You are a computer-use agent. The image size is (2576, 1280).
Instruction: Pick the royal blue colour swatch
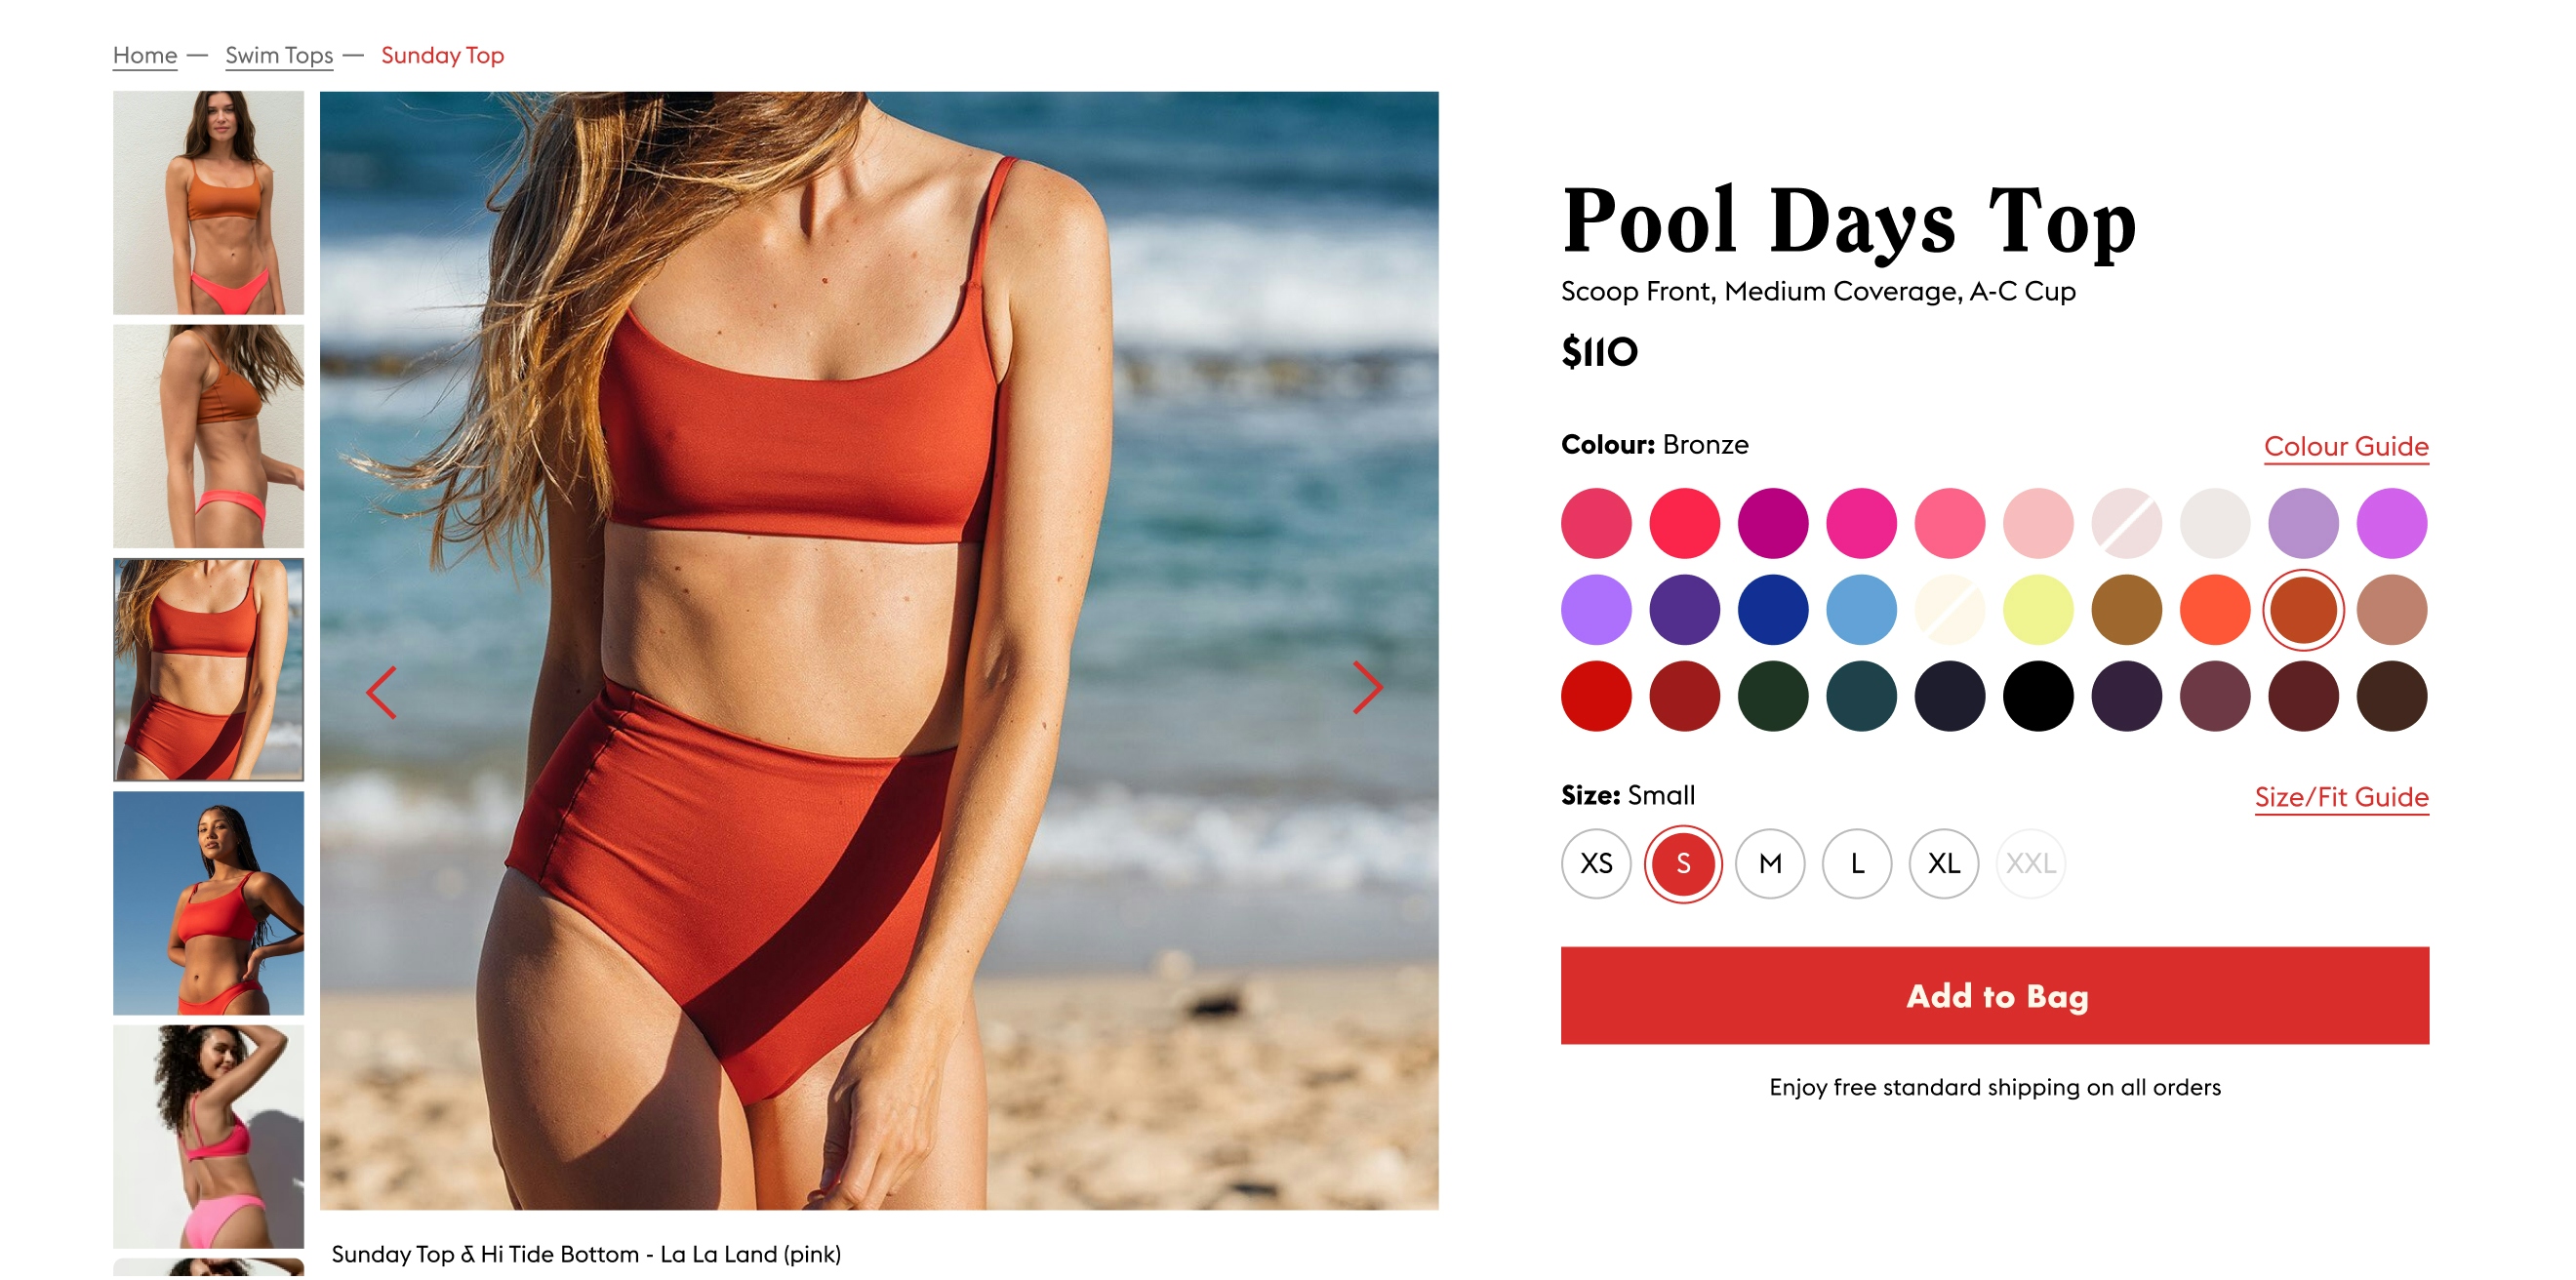[1773, 610]
